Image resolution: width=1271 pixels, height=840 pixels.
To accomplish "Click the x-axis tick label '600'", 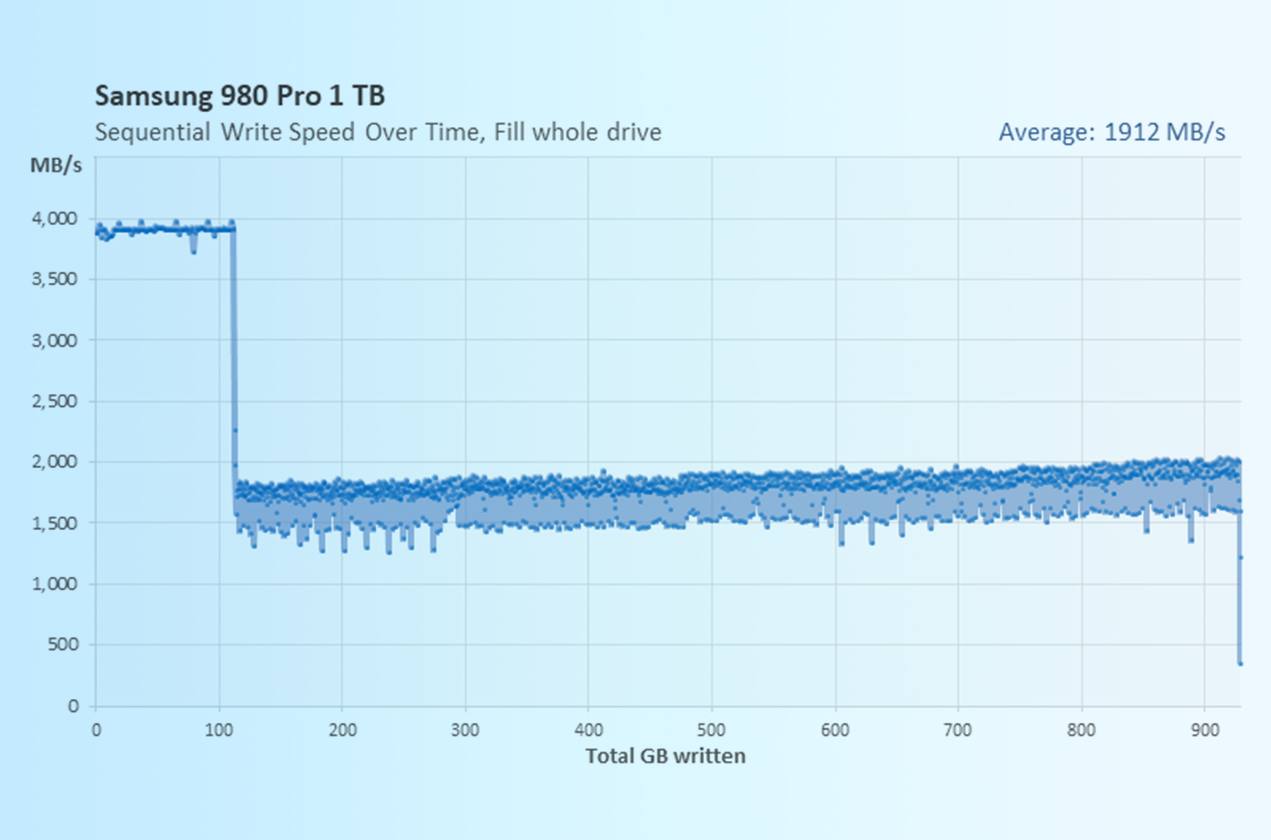I will [x=835, y=730].
